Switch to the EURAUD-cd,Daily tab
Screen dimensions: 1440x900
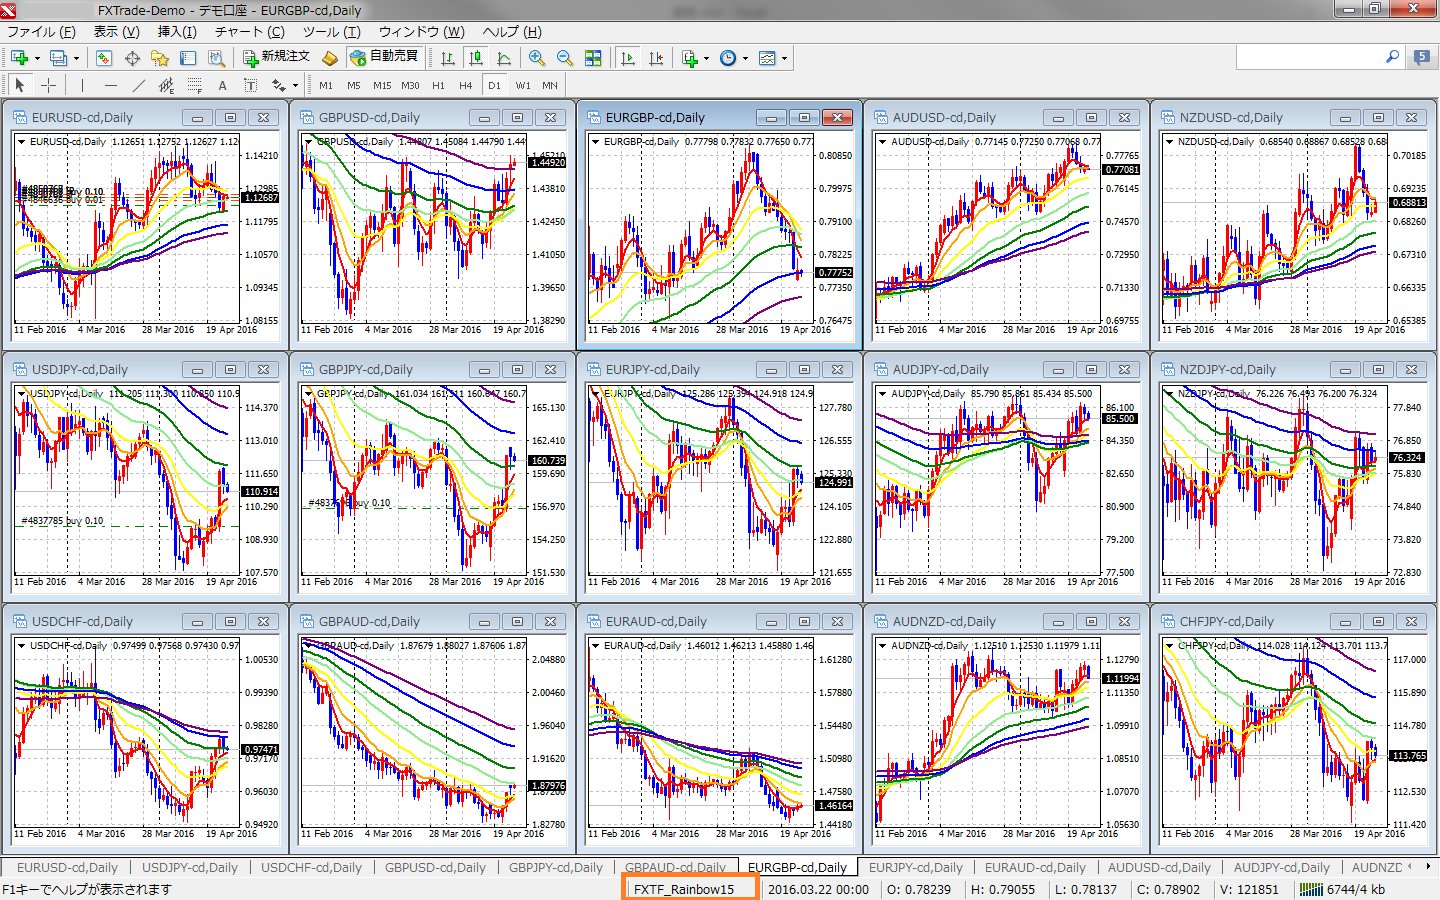(x=1035, y=867)
